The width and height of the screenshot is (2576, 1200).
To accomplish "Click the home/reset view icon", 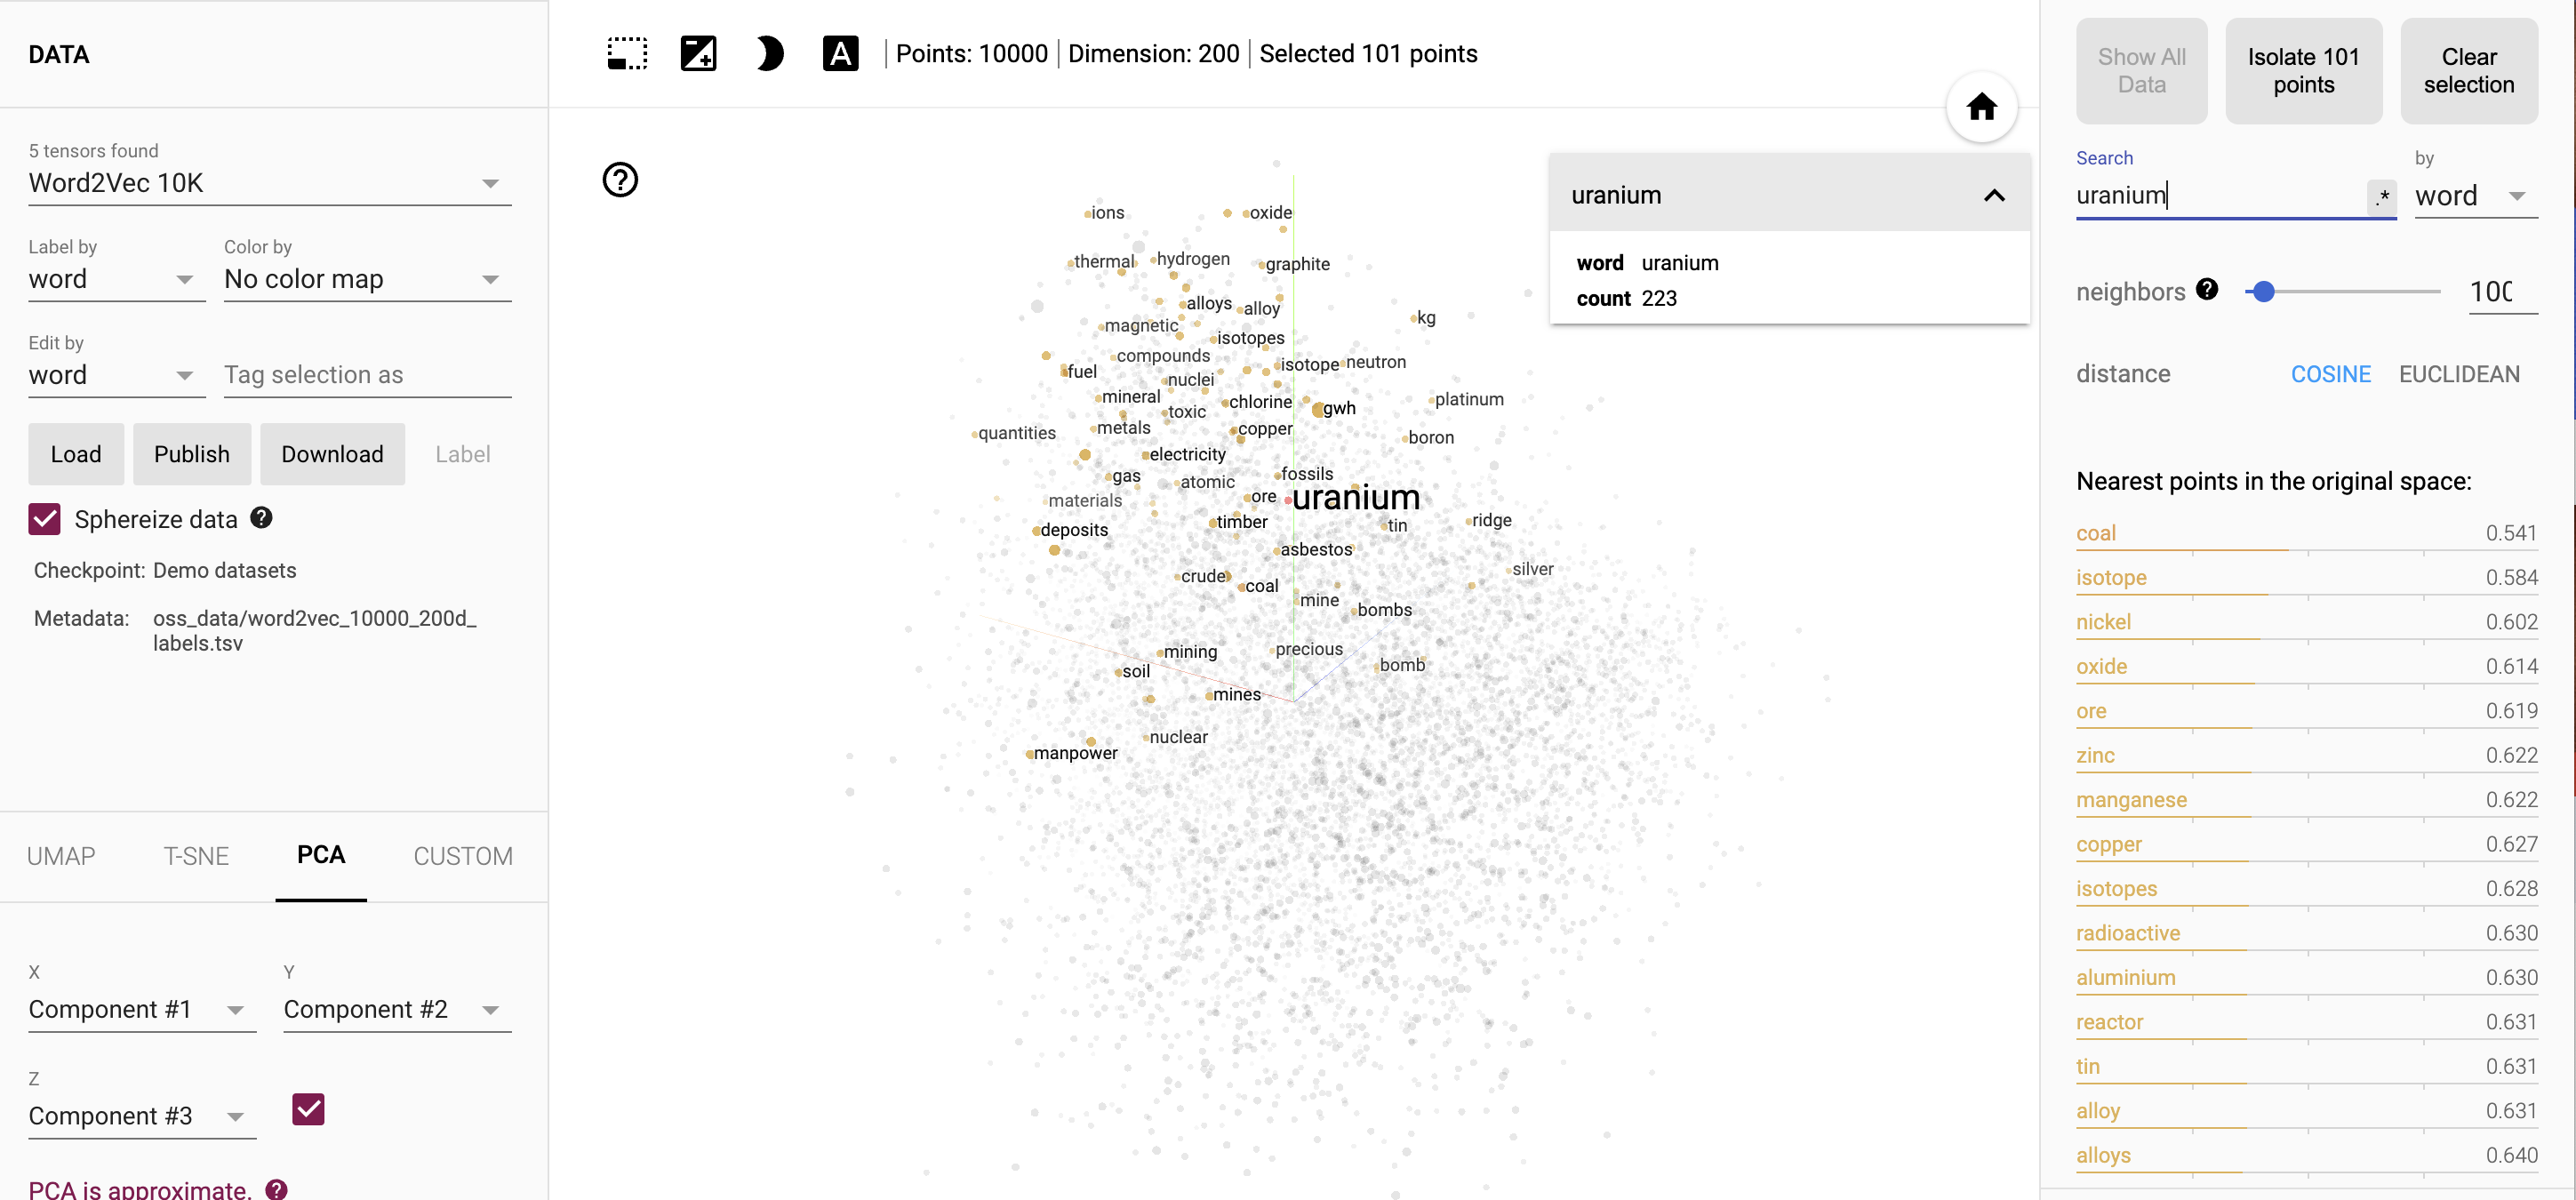I will coord(1980,107).
